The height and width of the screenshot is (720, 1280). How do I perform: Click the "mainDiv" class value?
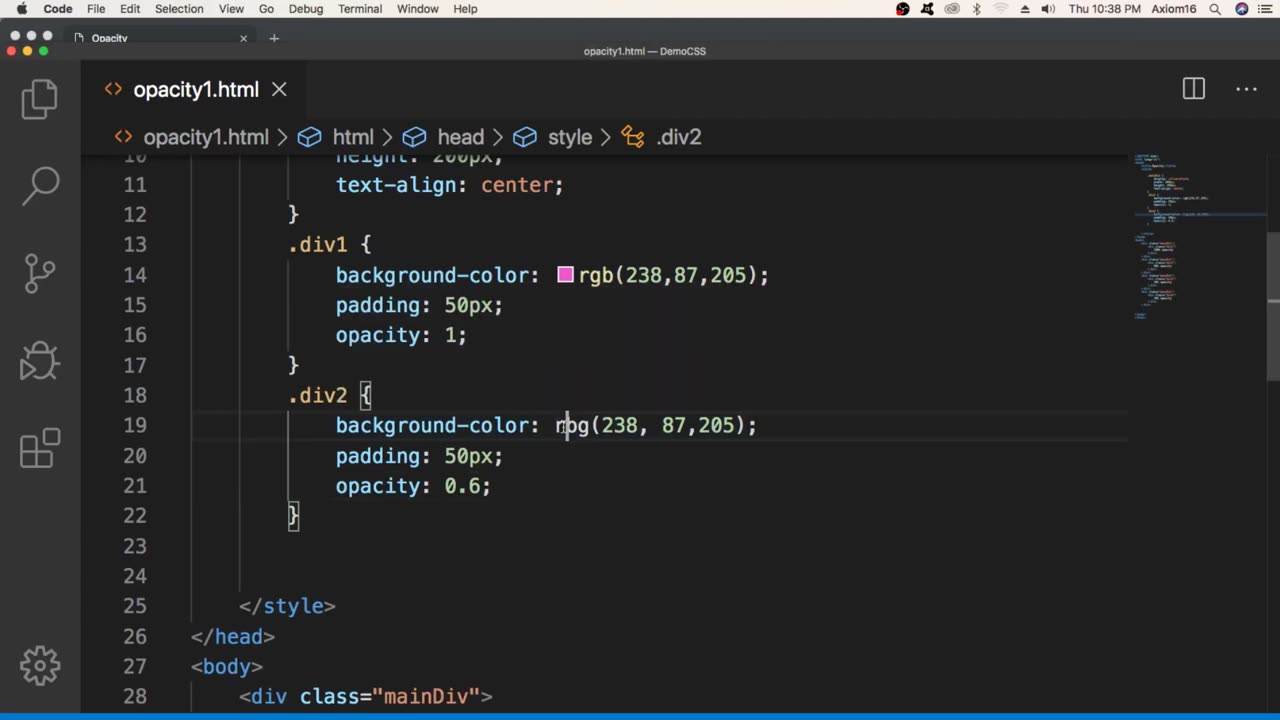click(427, 696)
